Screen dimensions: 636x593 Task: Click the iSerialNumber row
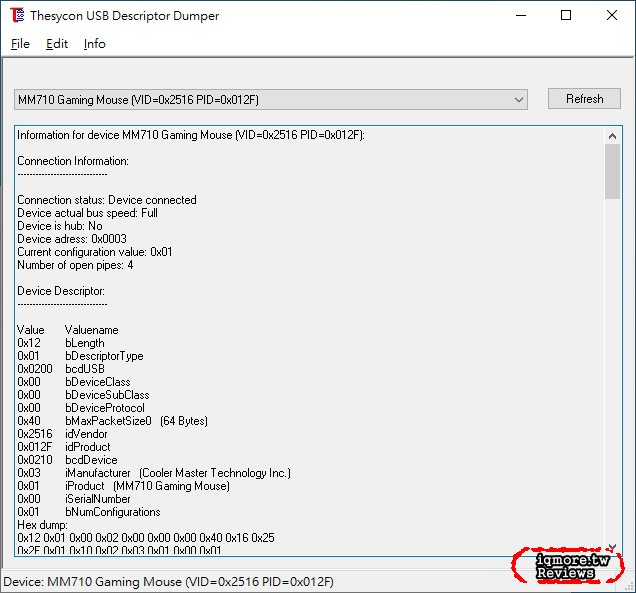74,499
